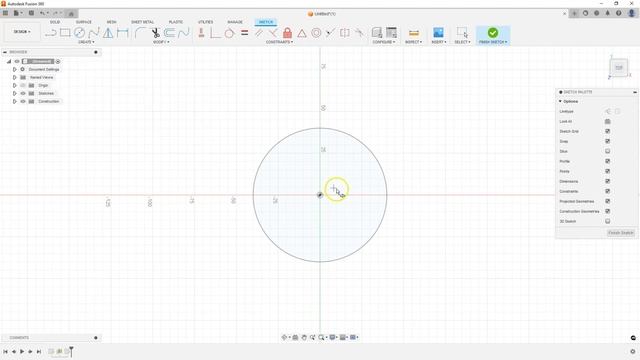The height and width of the screenshot is (360, 640).
Task: Toggle the Profile checkbox
Action: (x=607, y=161)
